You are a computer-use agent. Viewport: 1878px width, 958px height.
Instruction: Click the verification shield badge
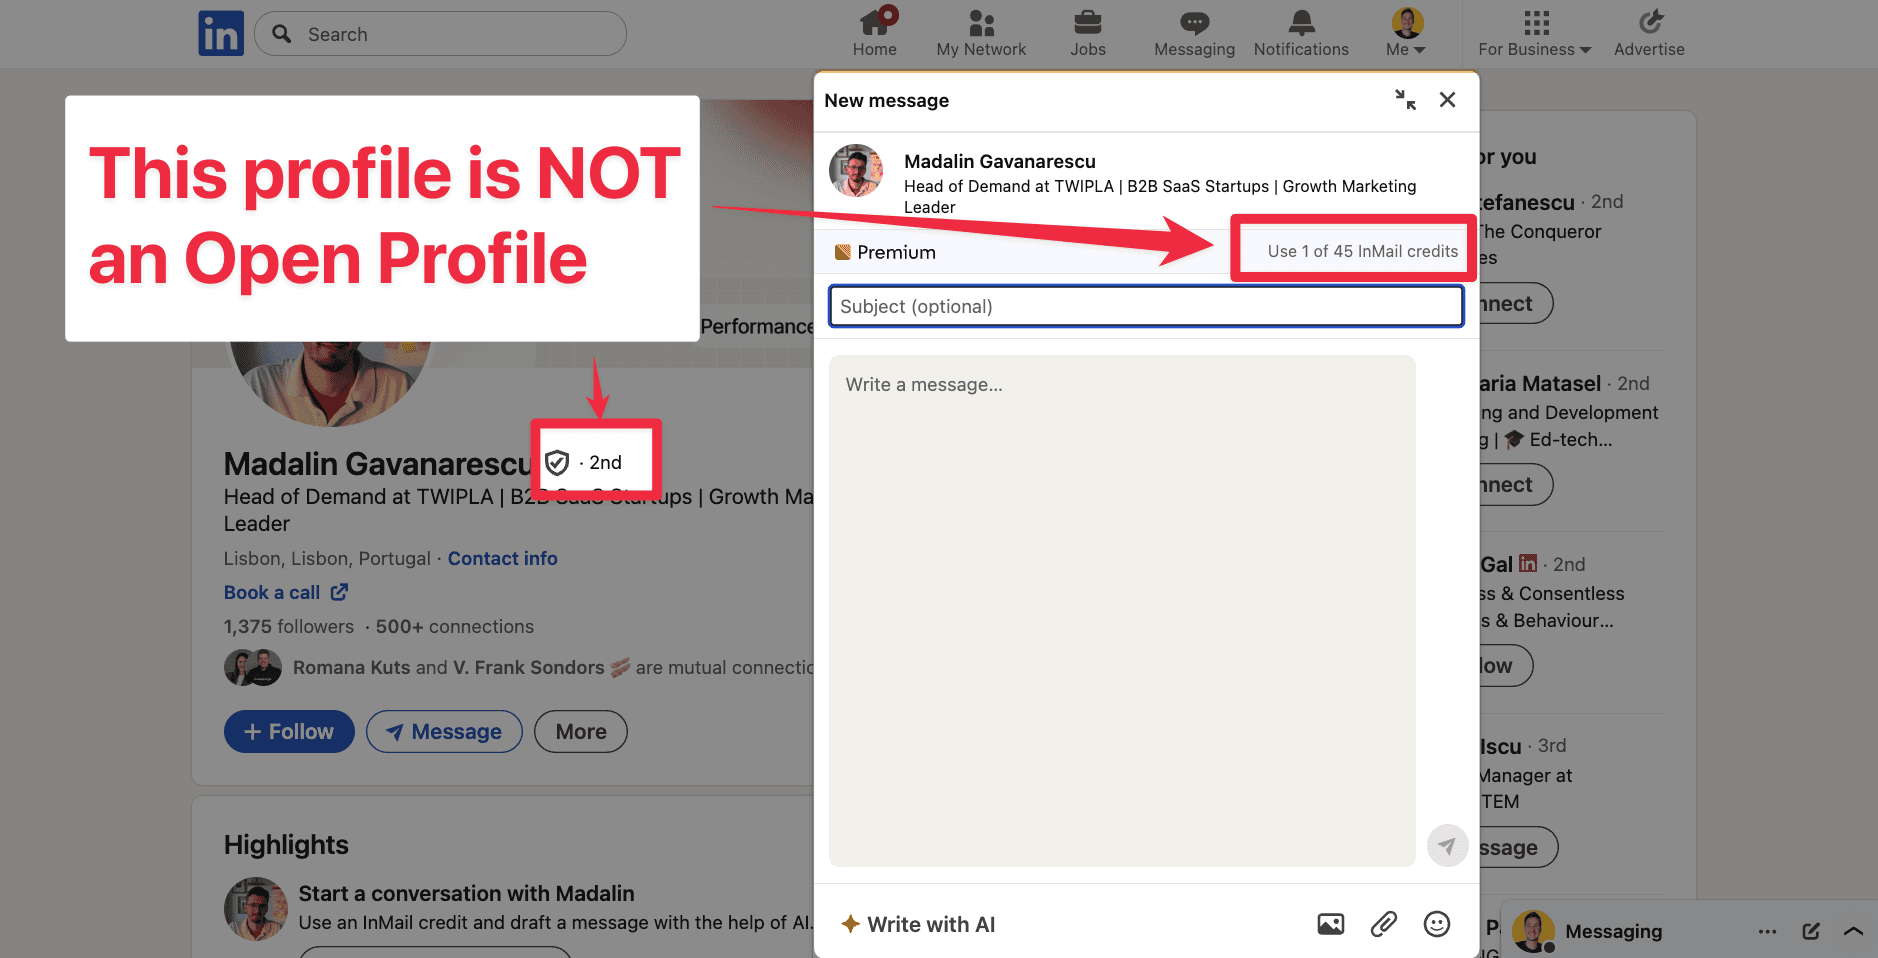557,463
